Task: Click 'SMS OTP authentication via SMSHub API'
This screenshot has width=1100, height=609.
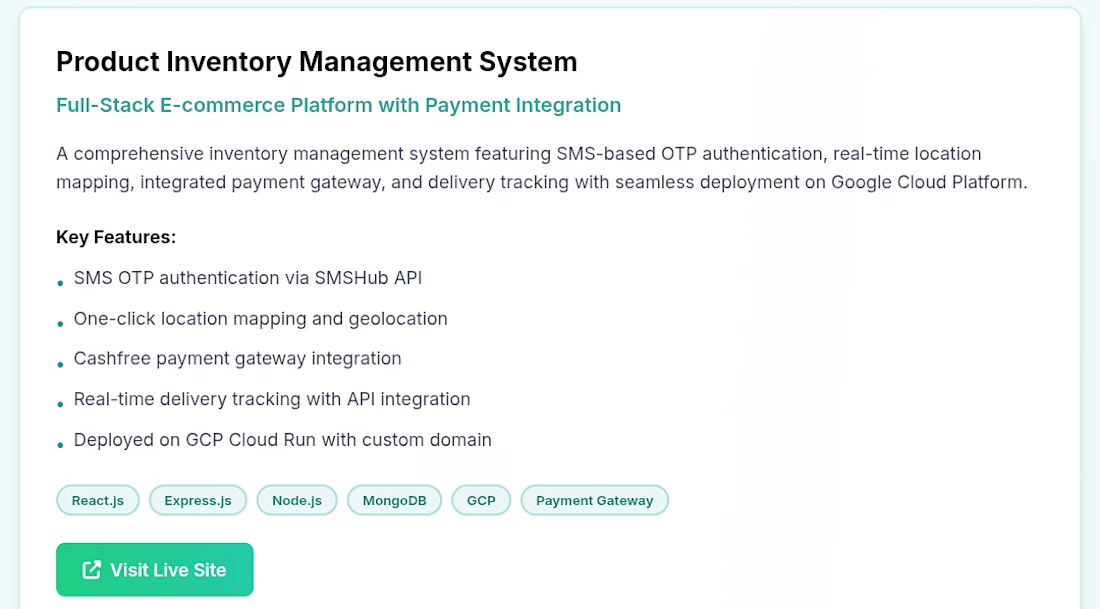Action: pyautogui.click(x=248, y=278)
